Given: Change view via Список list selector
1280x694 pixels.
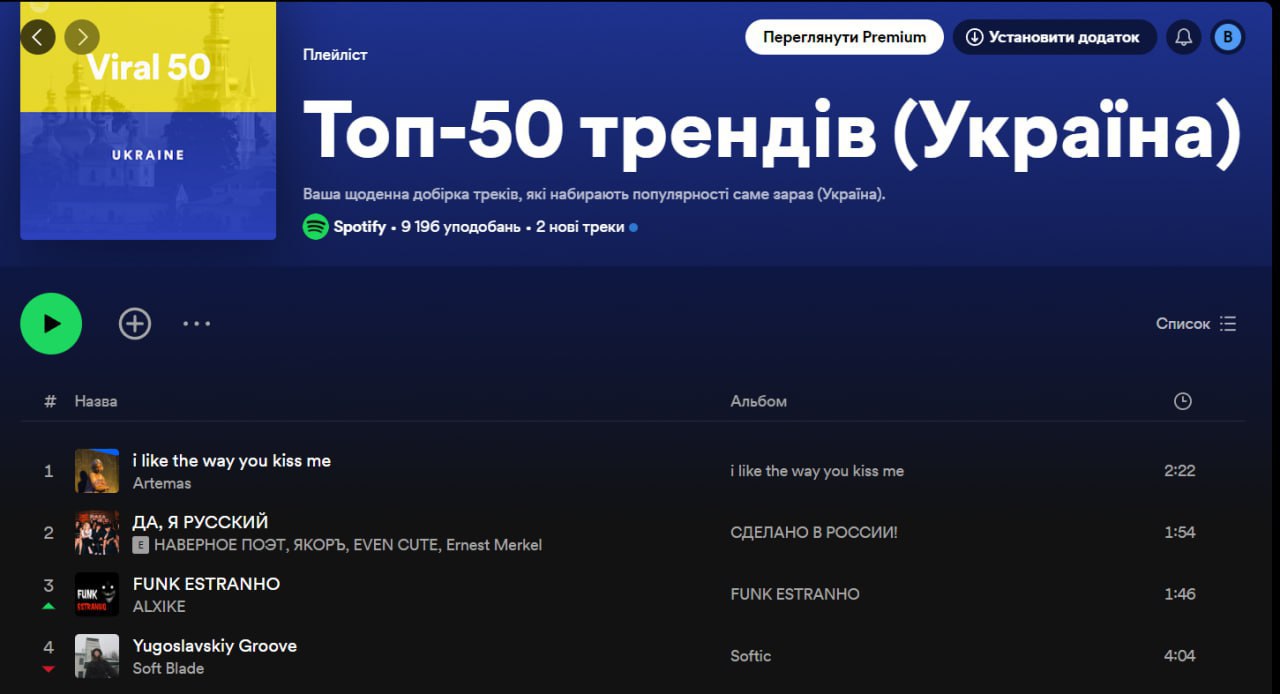Looking at the screenshot, I should tap(1196, 323).
